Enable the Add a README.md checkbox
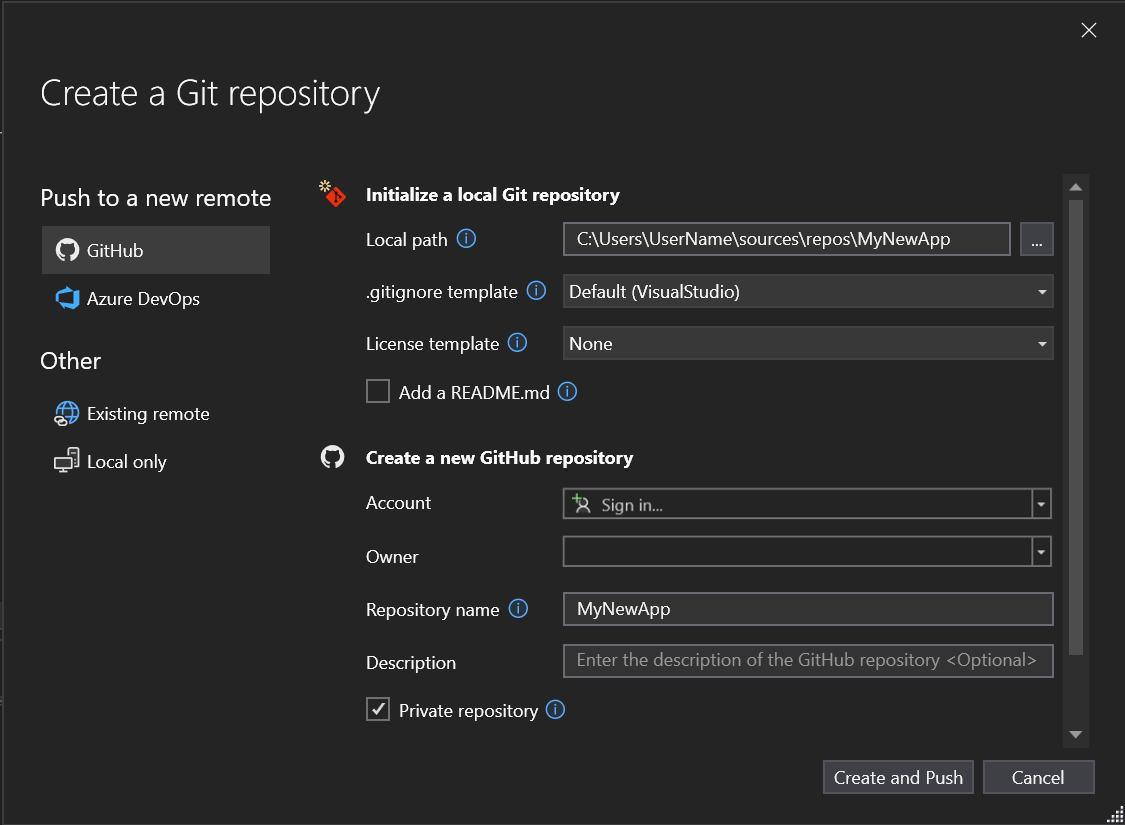Image resolution: width=1125 pixels, height=825 pixels. 378,391
